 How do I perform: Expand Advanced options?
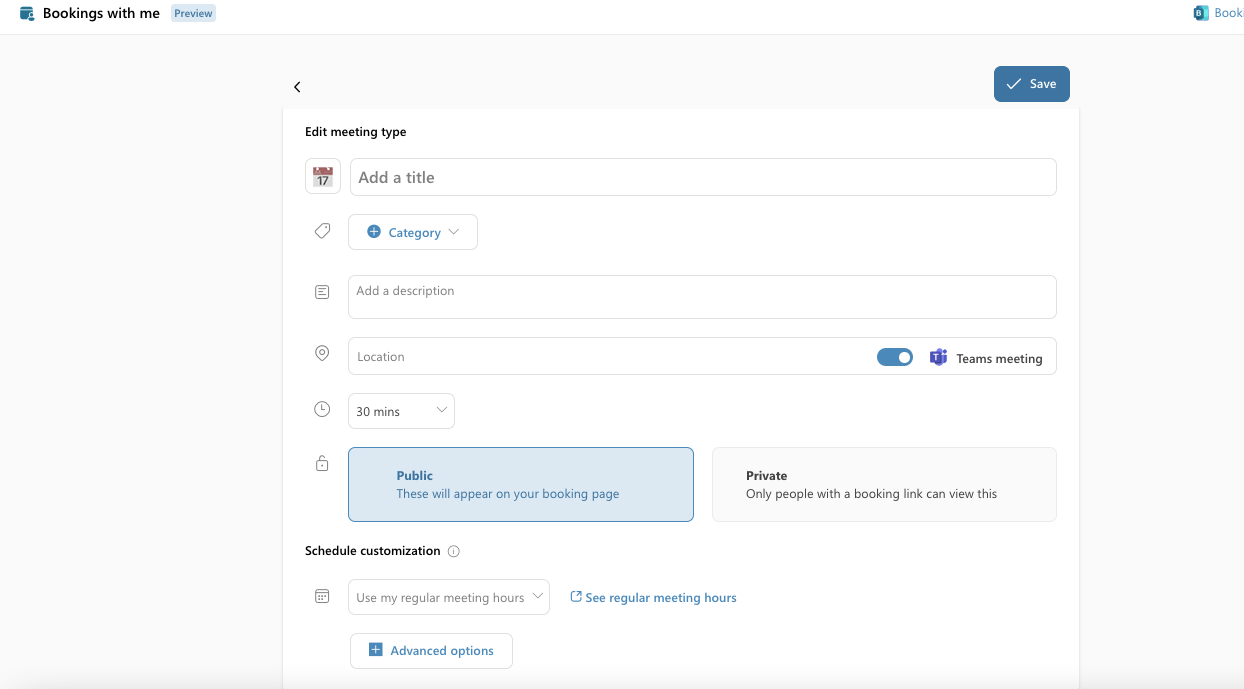pos(431,650)
